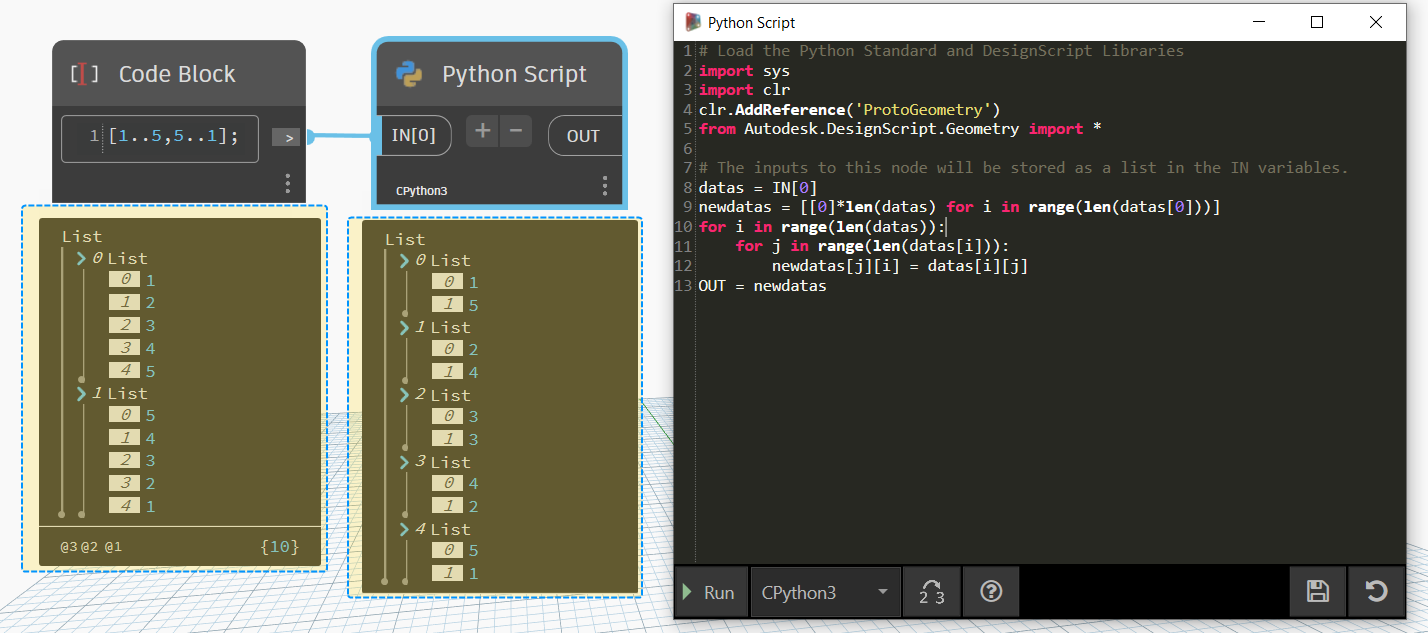
Task: Open Code Block node three-dot options menu
Action: click(288, 184)
